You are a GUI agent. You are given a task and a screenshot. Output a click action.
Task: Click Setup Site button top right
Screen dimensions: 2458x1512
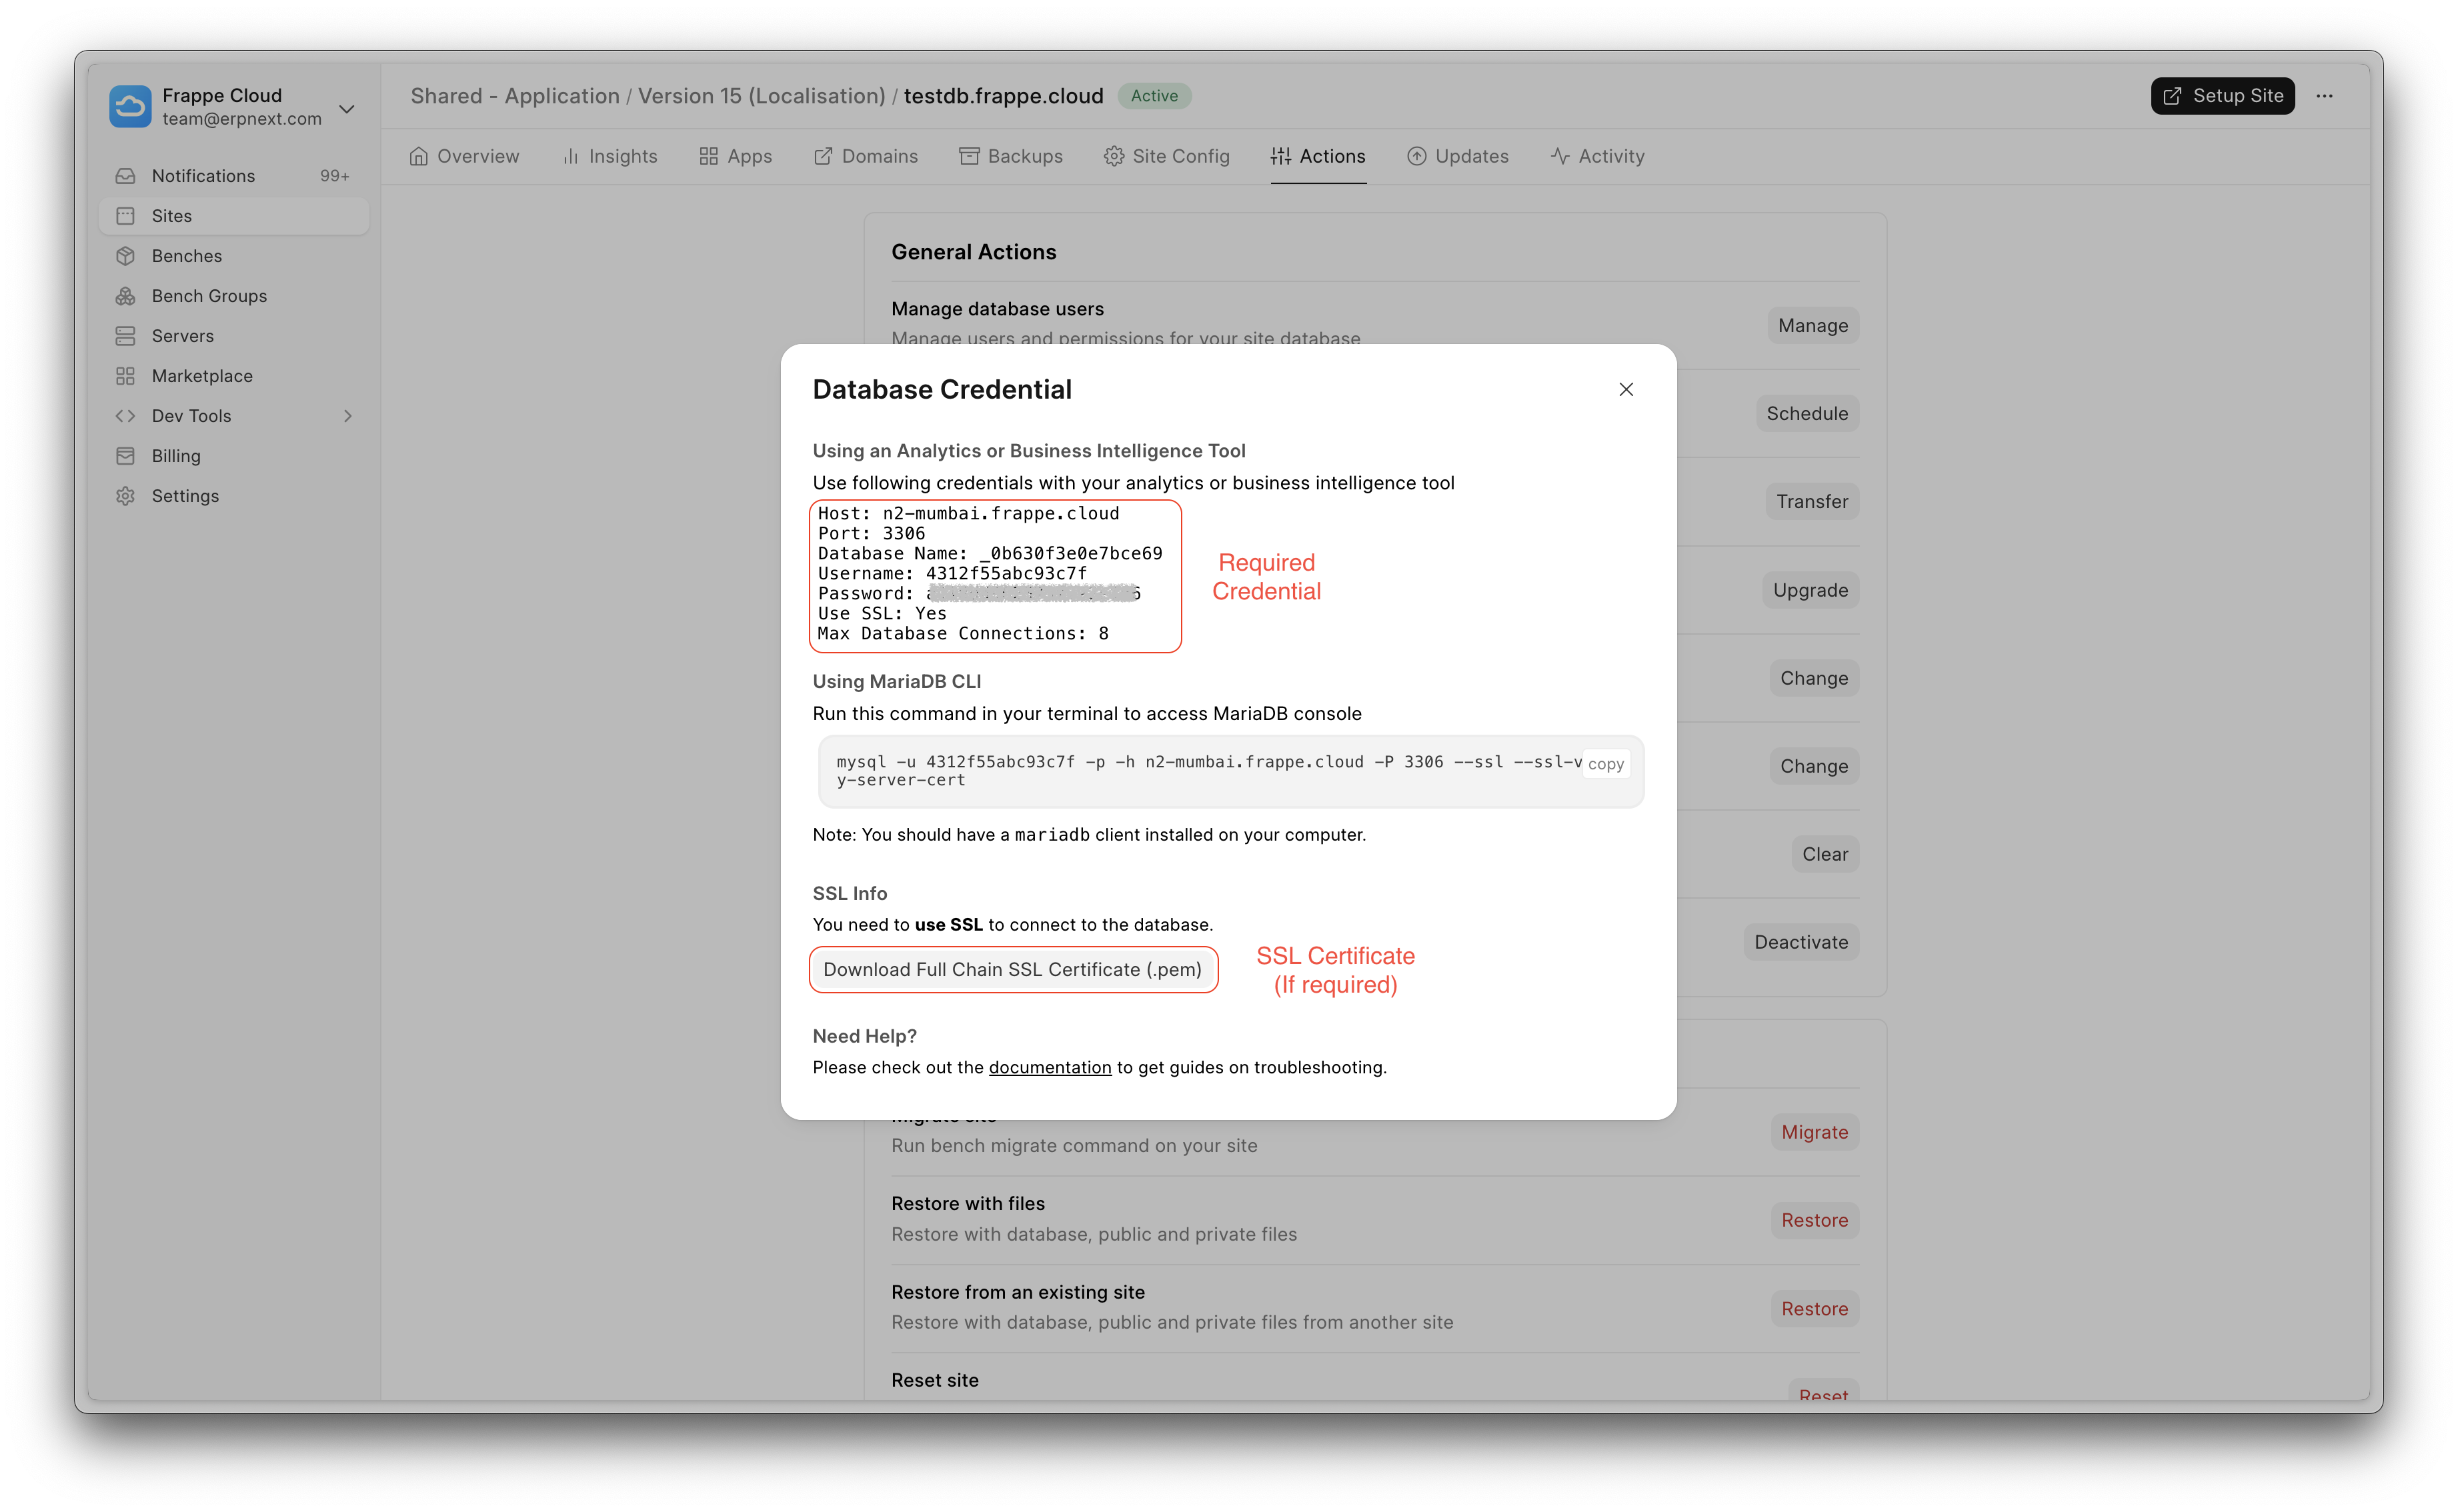click(2225, 95)
